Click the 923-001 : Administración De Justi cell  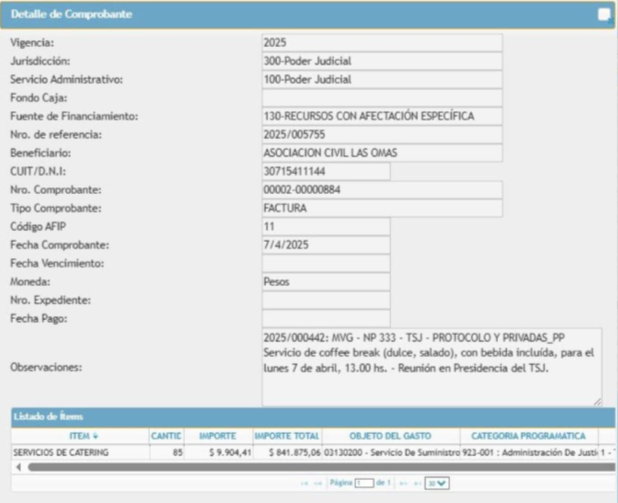point(529,452)
